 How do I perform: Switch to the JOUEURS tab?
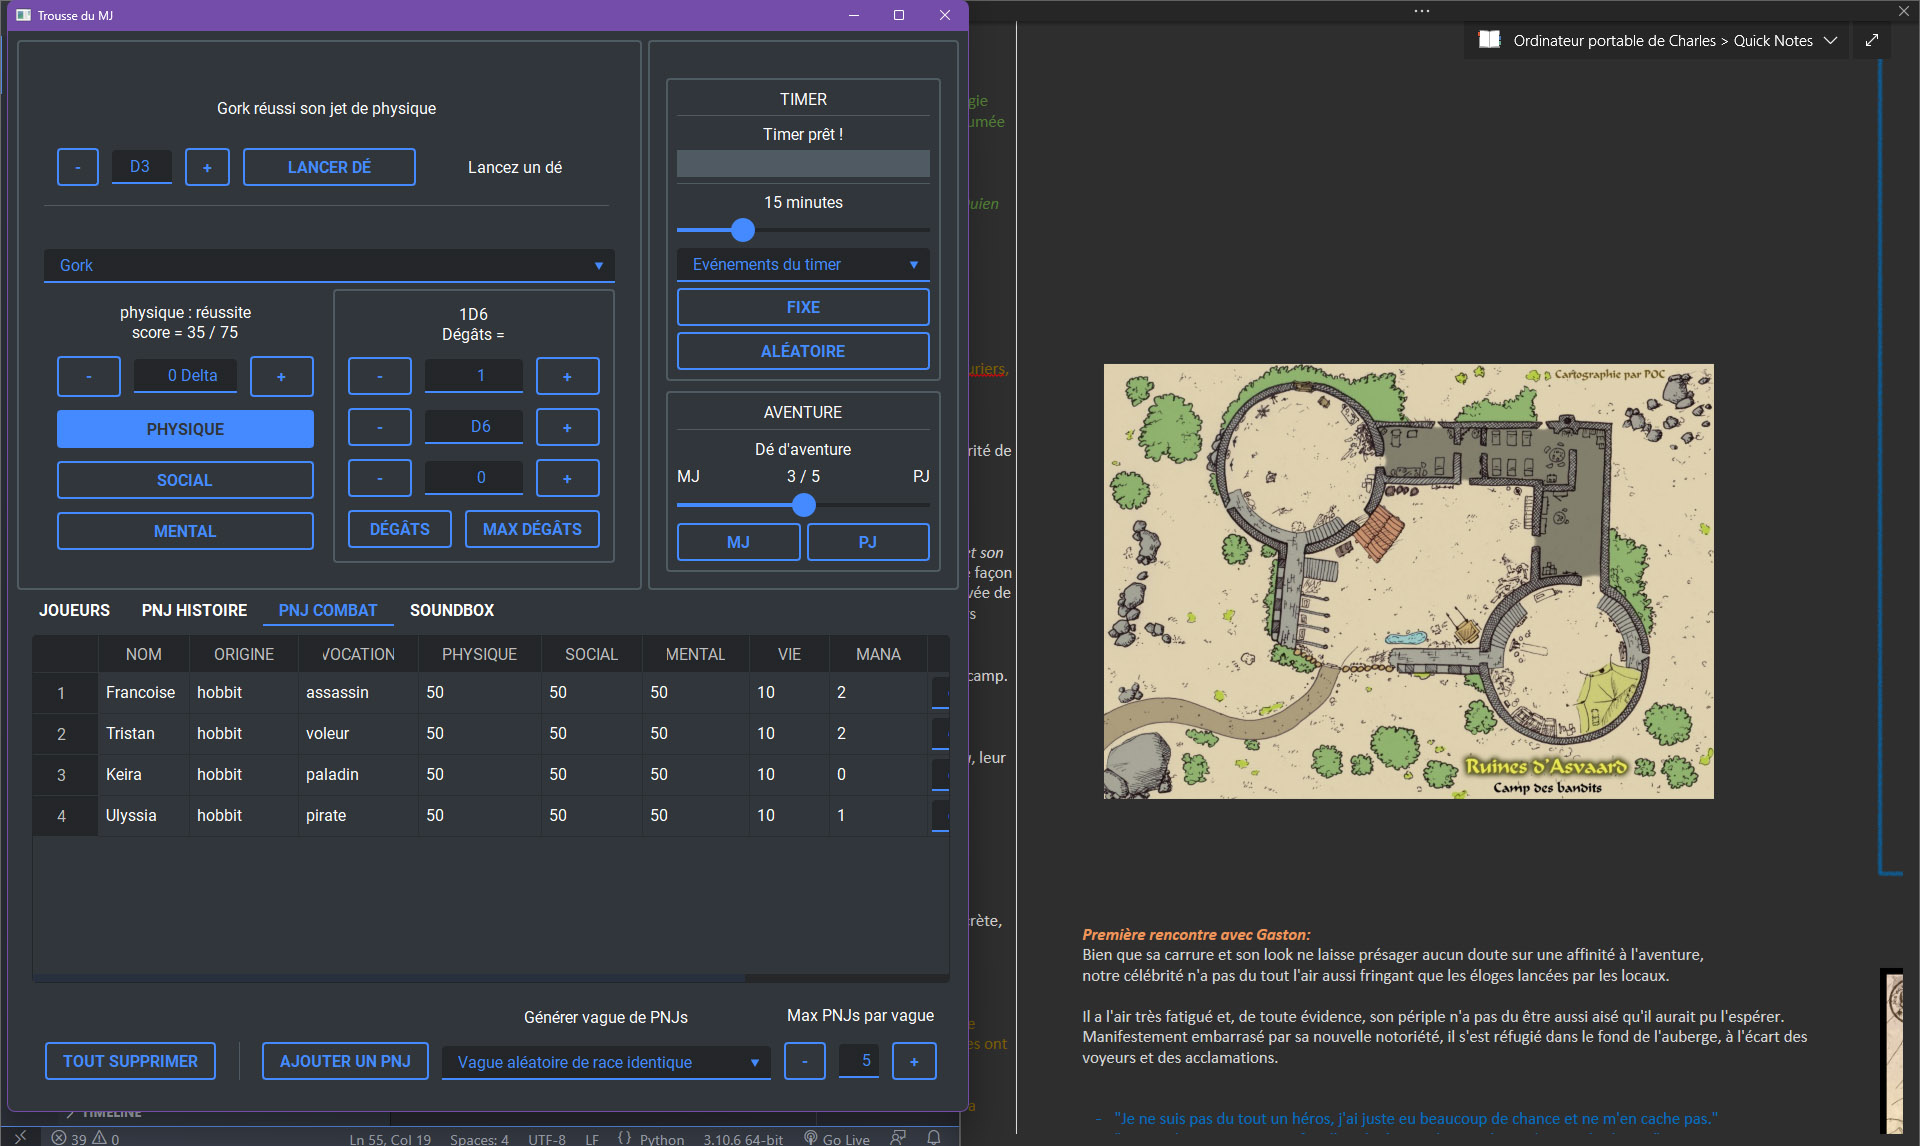[74, 610]
